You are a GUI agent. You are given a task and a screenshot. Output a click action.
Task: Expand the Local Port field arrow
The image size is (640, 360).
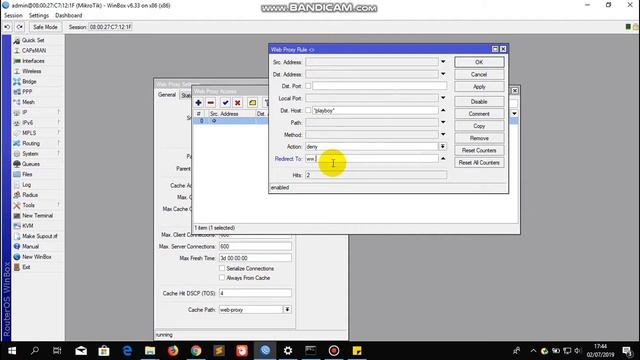click(443, 98)
